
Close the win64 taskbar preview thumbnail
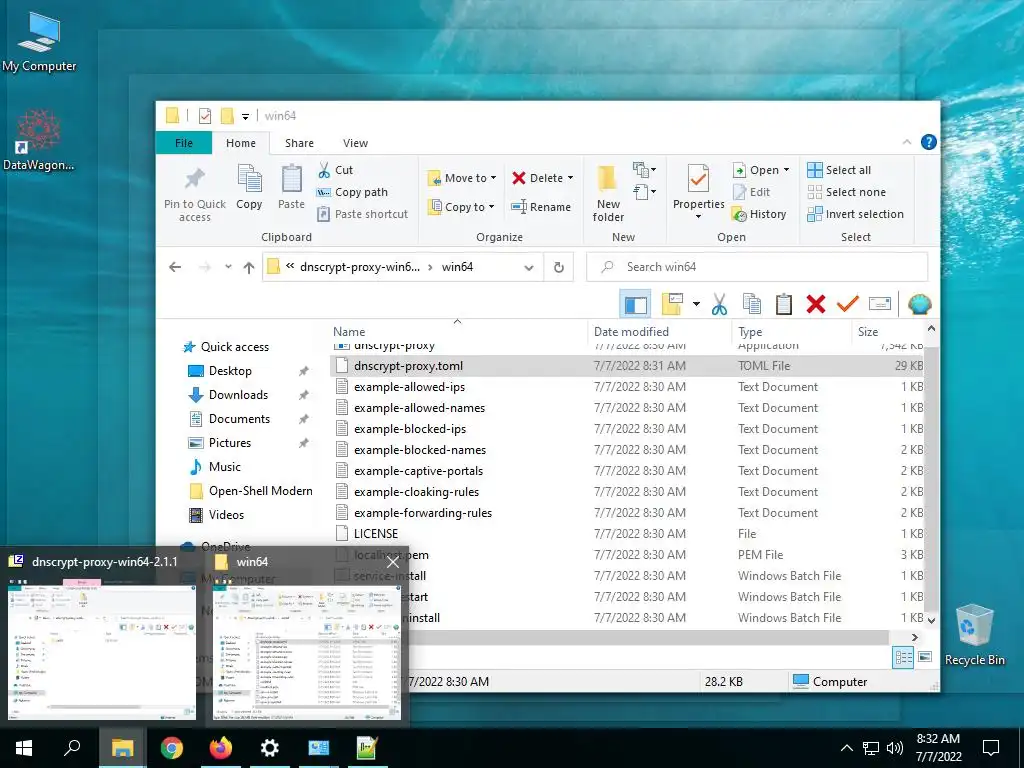pos(392,562)
